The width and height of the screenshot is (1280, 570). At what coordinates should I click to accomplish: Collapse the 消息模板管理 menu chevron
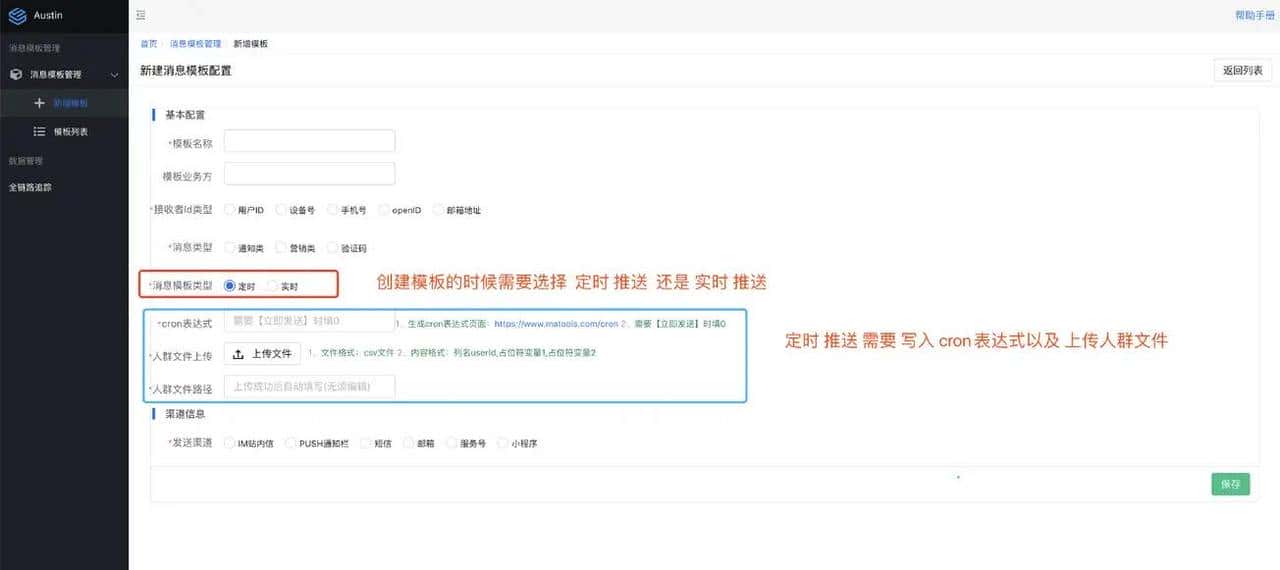click(x=114, y=74)
